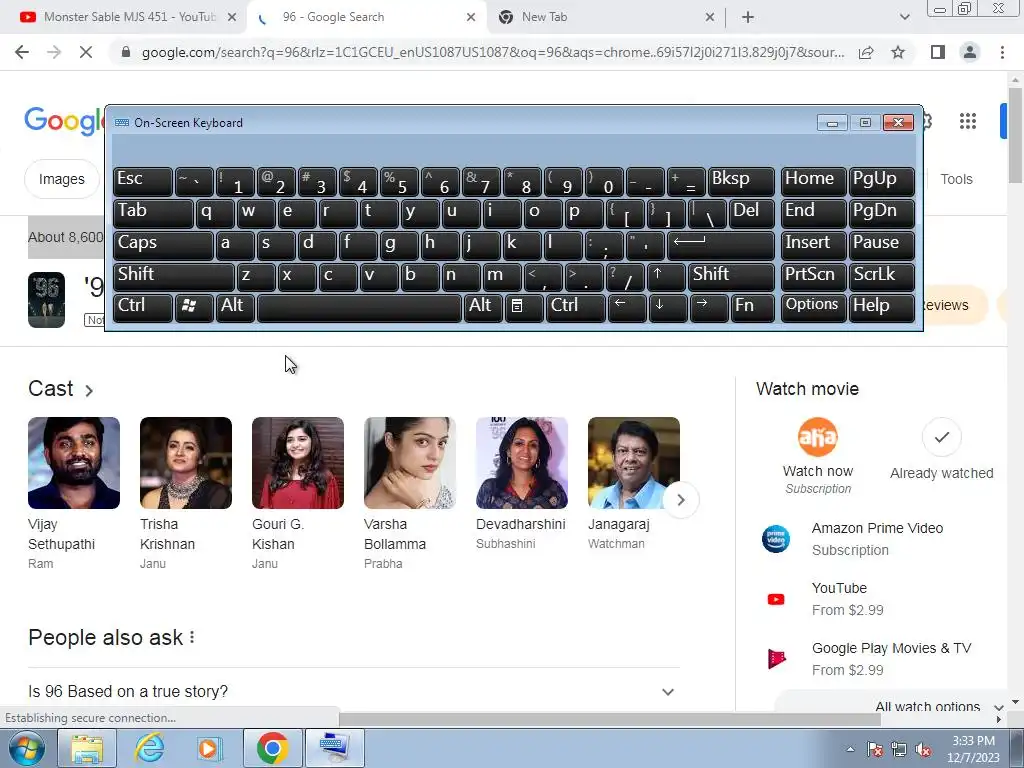
Task: Open Google apps grid icon
Action: pos(968,121)
